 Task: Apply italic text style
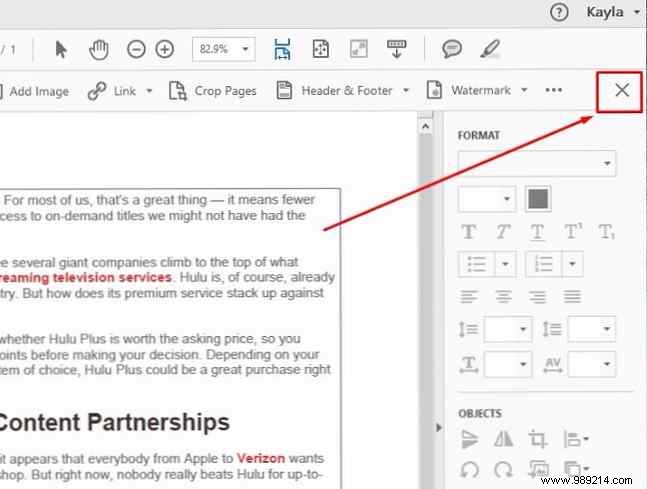[503, 232]
